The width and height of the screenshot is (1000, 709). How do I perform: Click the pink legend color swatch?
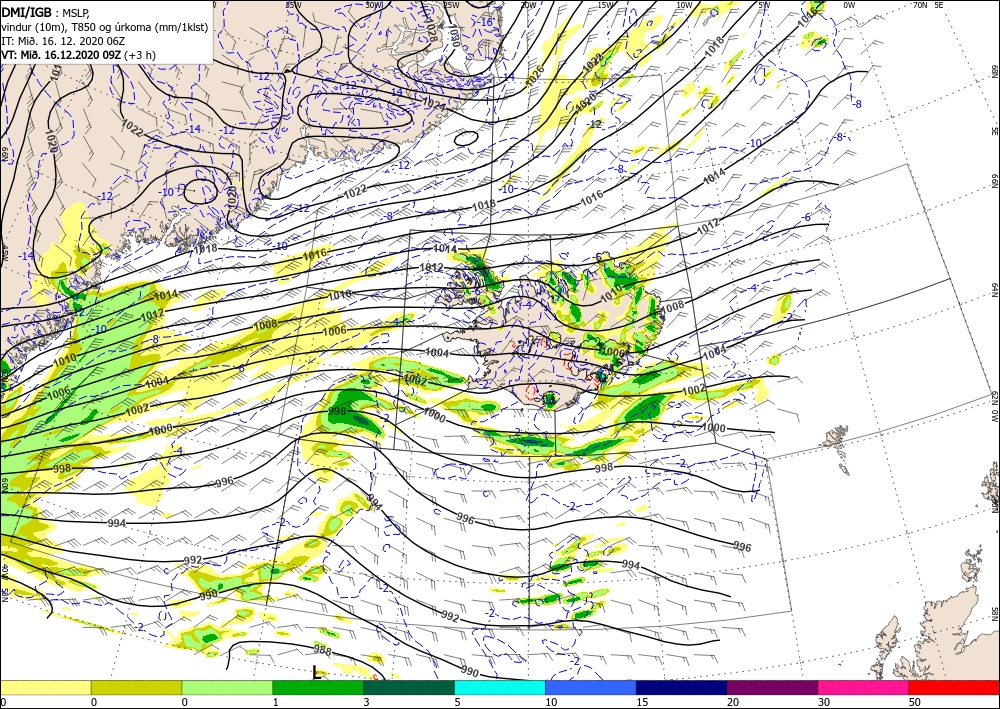[x=864, y=687]
